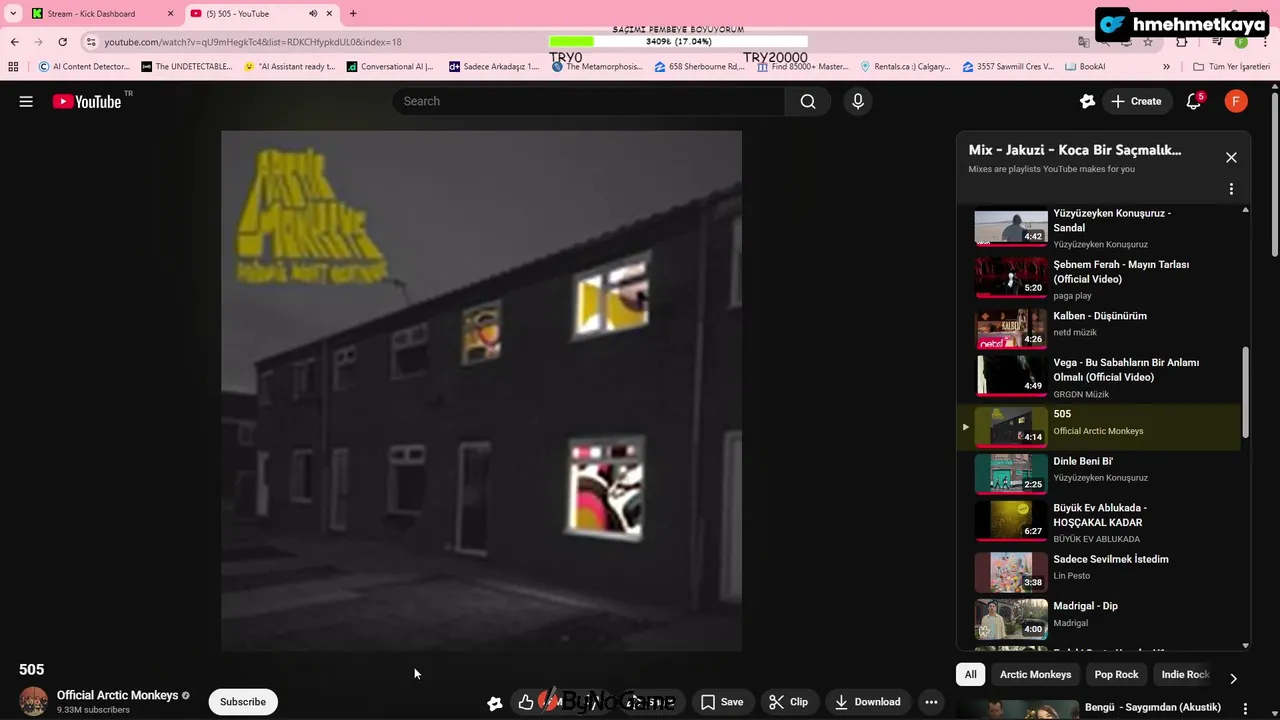Open the Create menu
The width and height of the screenshot is (1280, 720).
click(x=1136, y=101)
